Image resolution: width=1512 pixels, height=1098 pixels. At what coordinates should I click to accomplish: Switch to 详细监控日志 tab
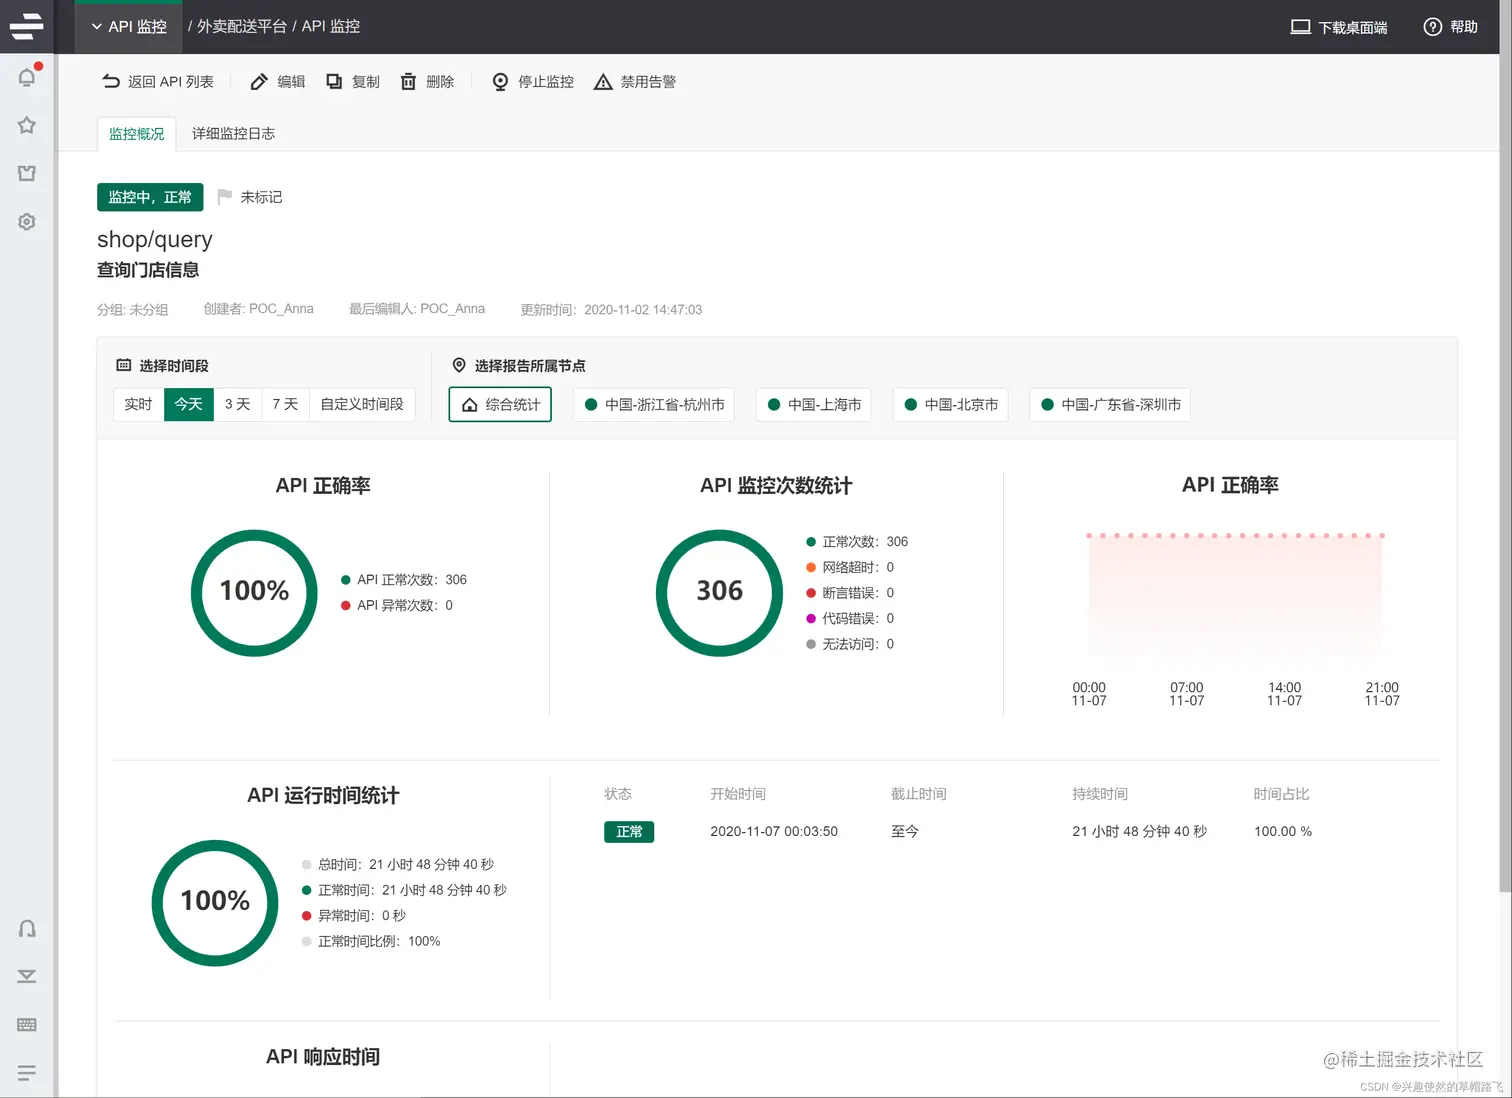click(x=233, y=133)
